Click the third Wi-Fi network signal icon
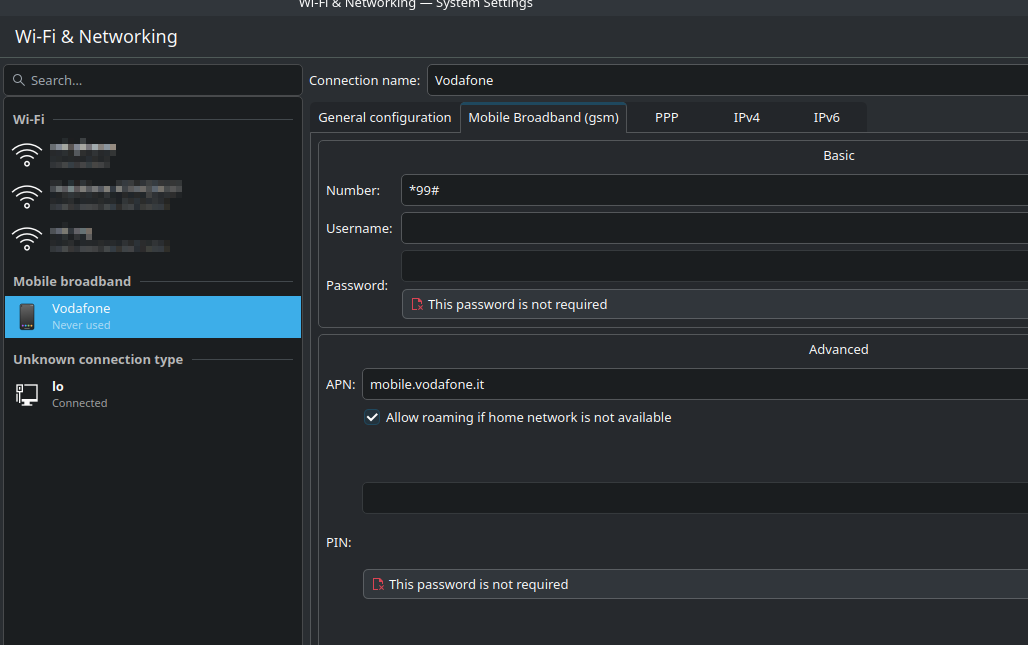The width and height of the screenshot is (1028, 645). 27,239
